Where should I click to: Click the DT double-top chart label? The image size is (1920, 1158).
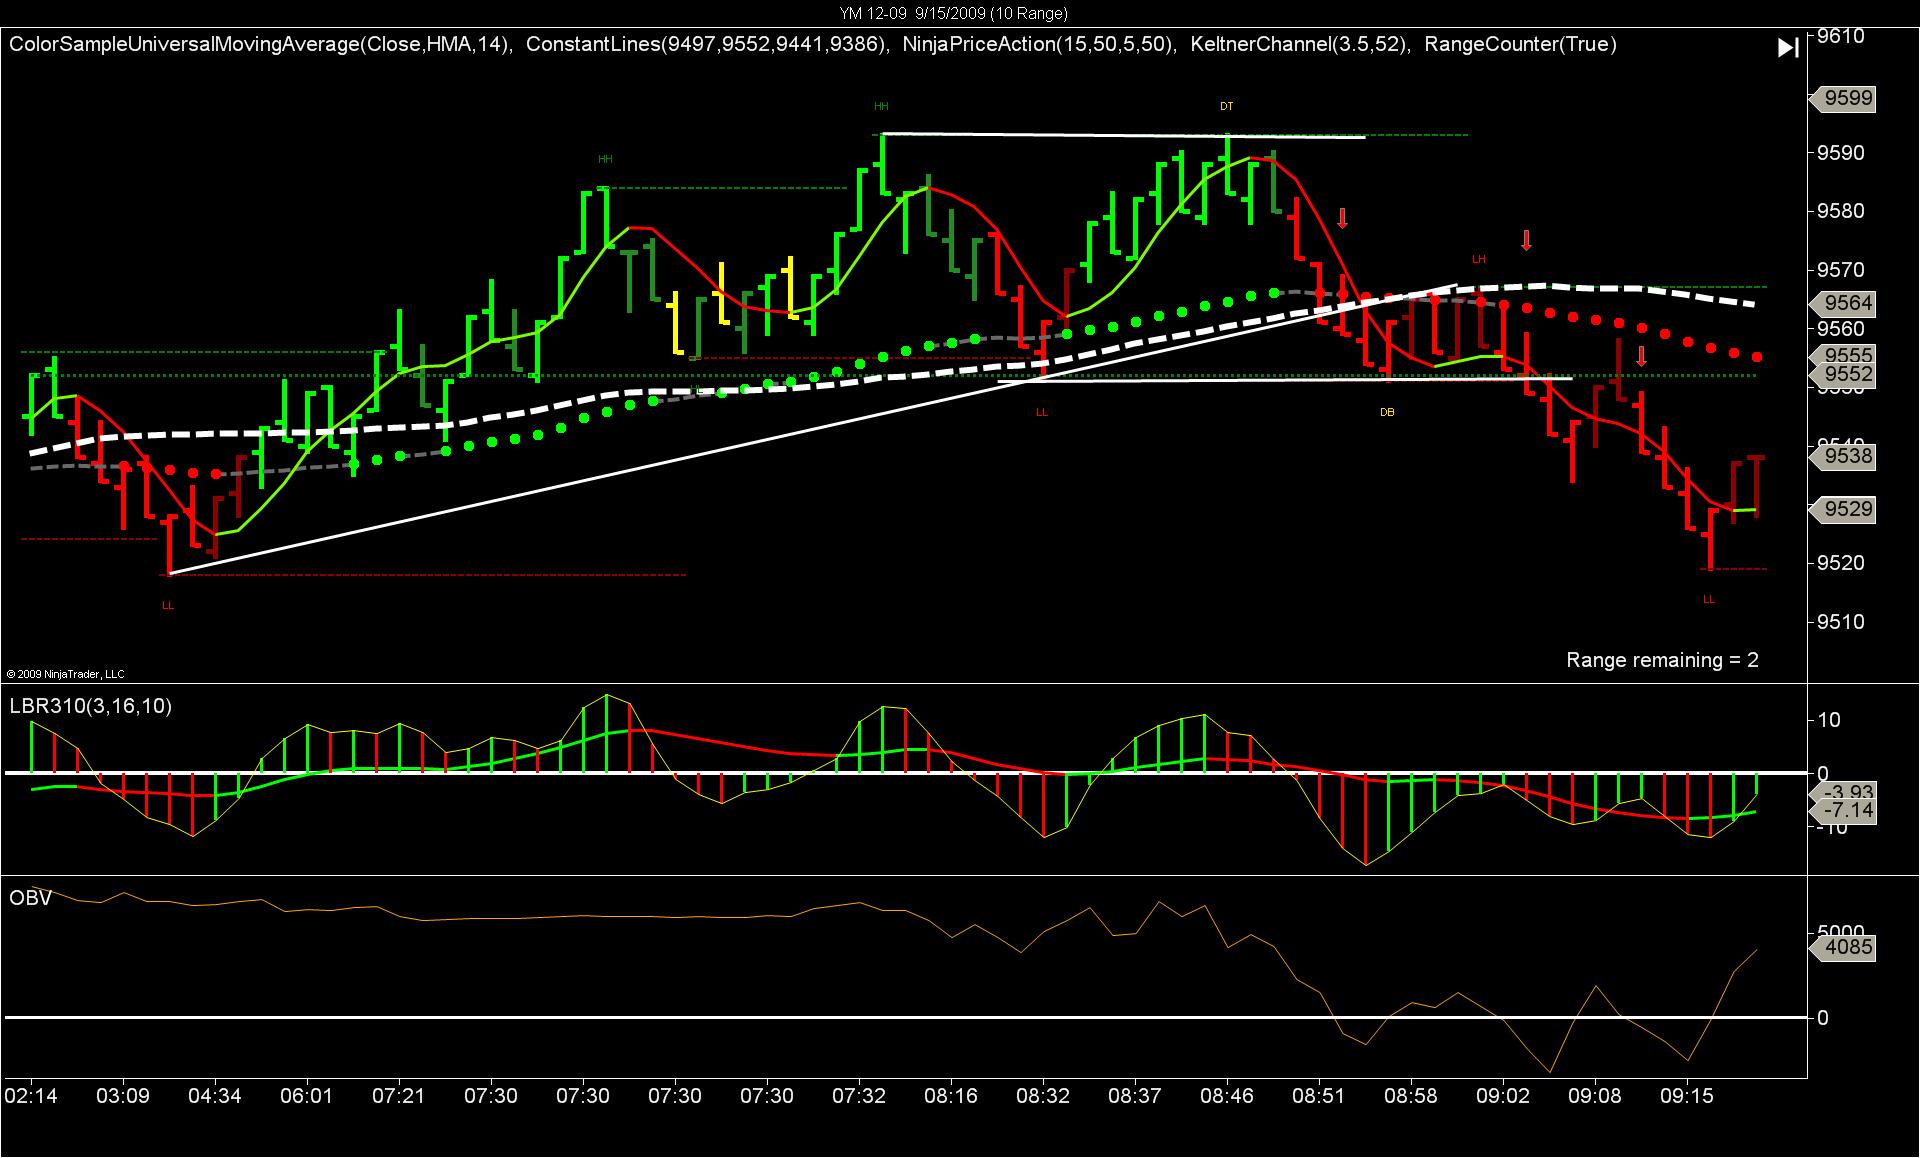coord(1226,106)
